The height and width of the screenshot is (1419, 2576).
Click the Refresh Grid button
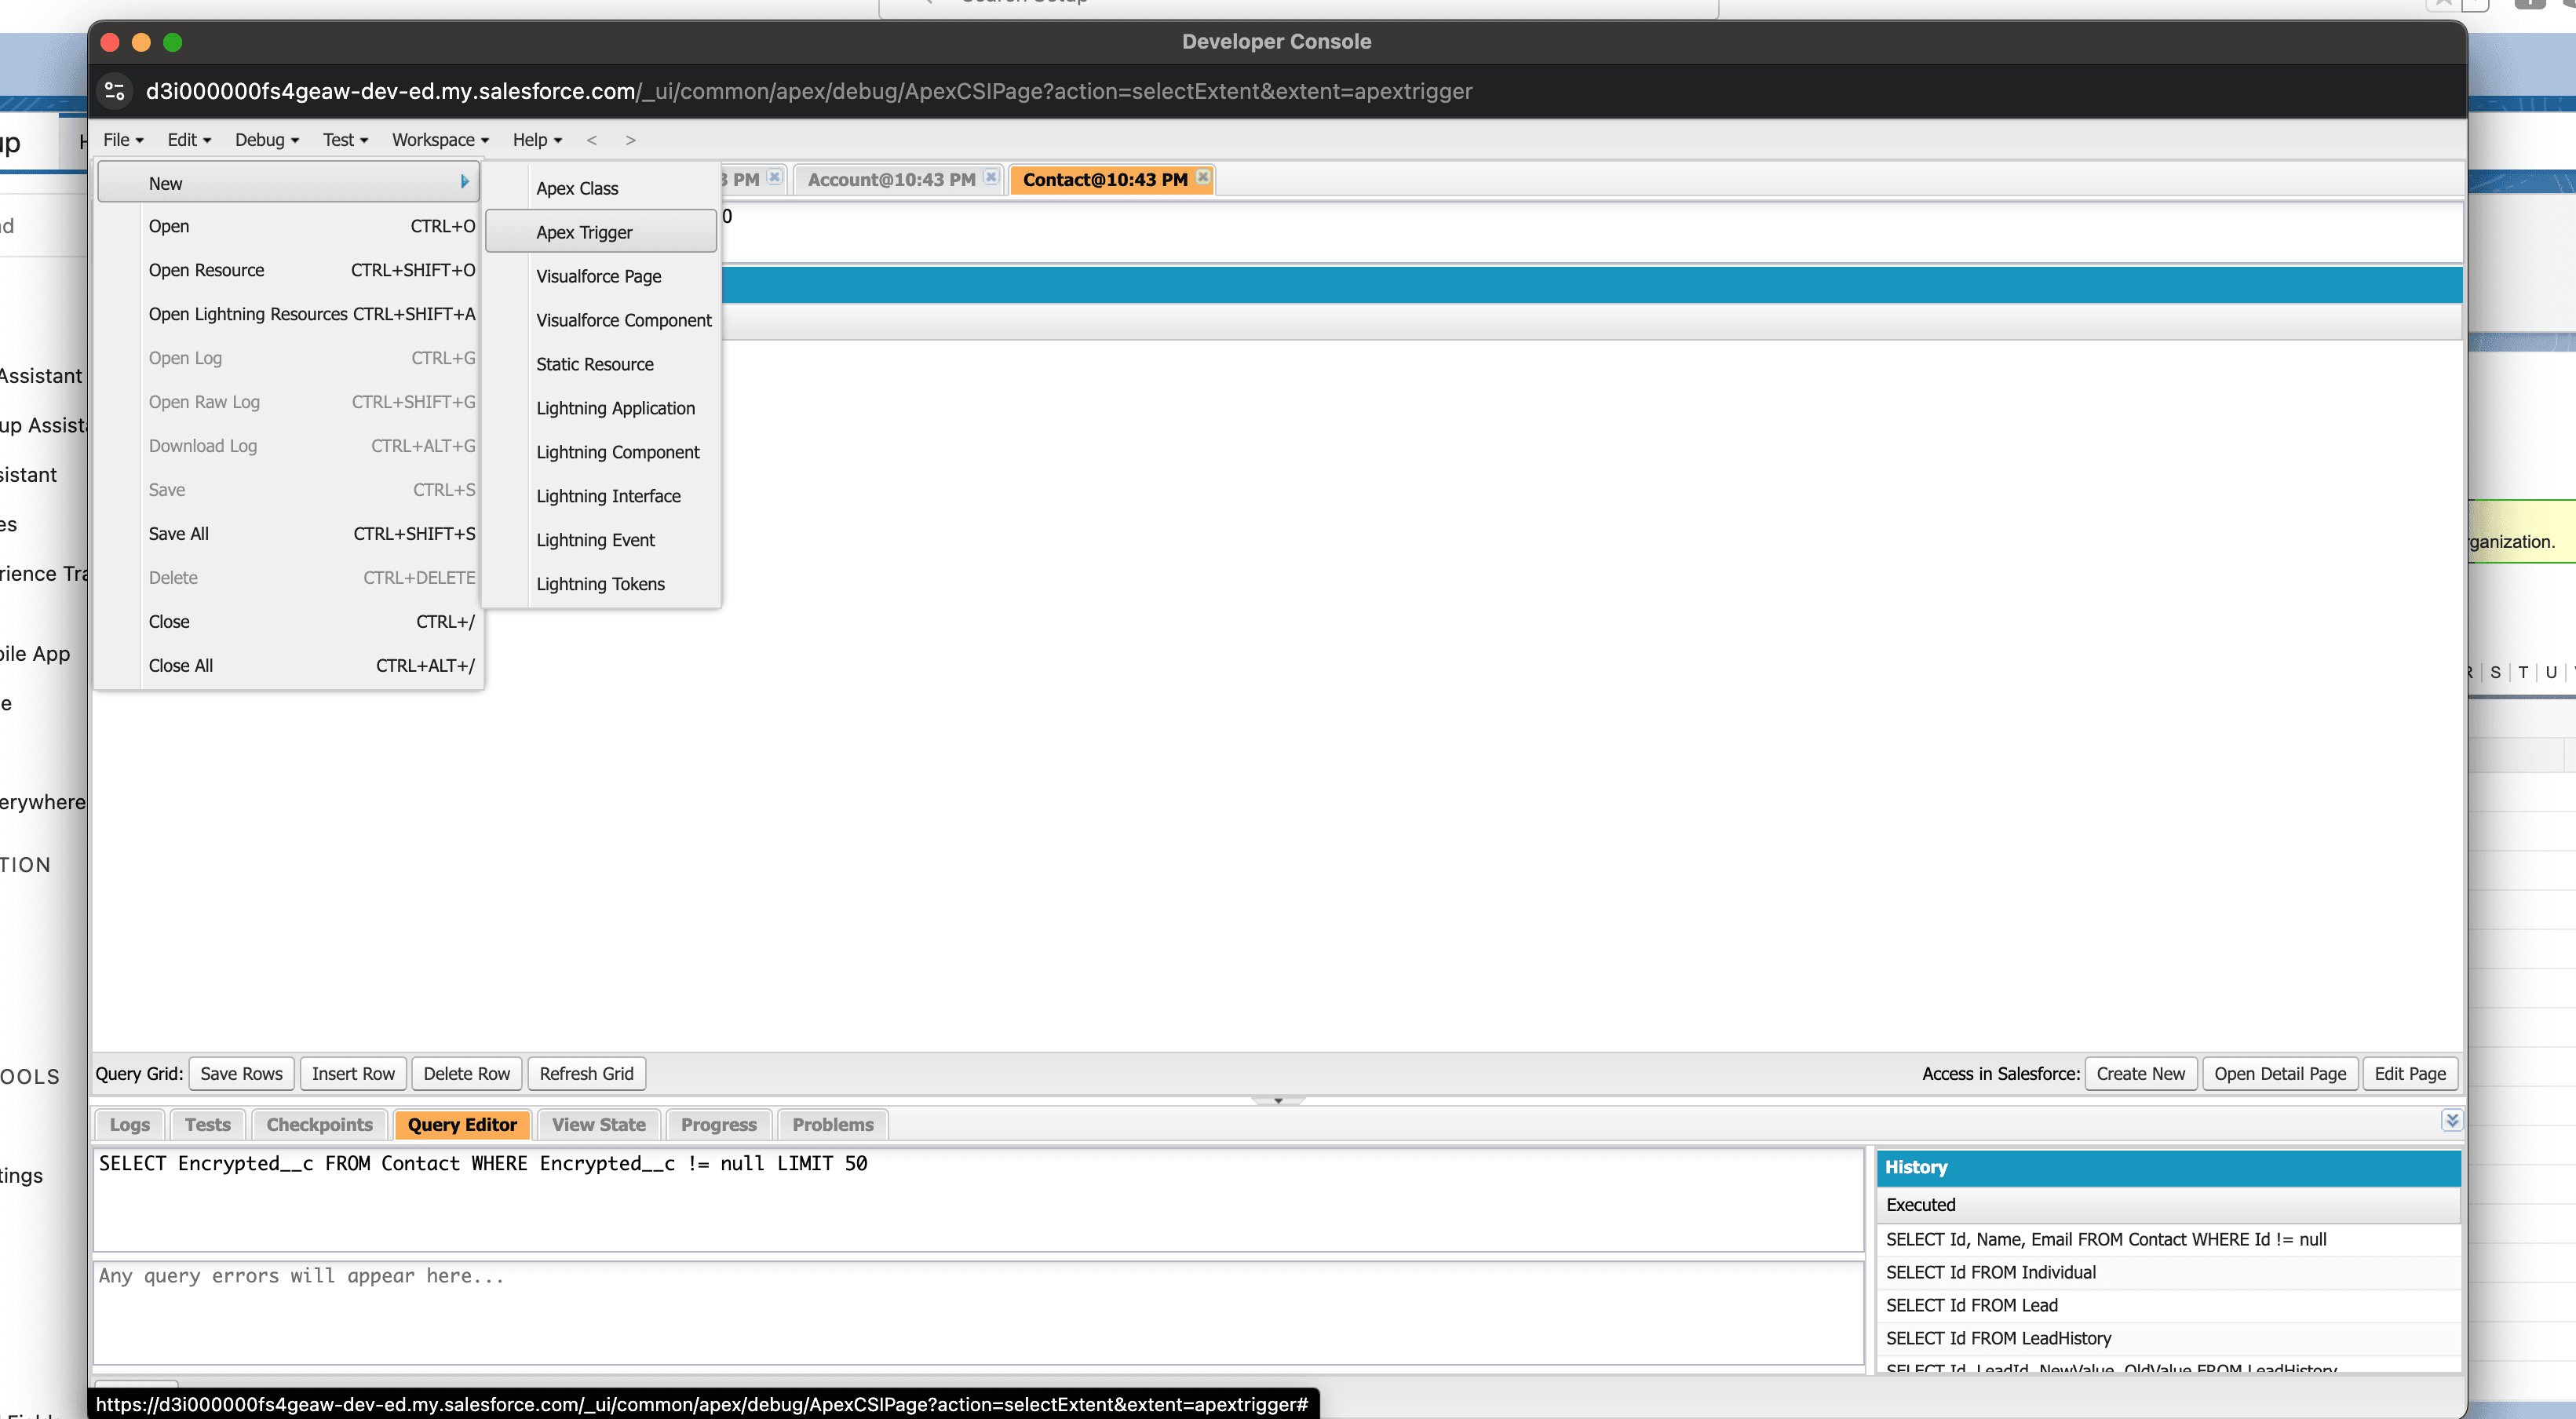click(586, 1073)
